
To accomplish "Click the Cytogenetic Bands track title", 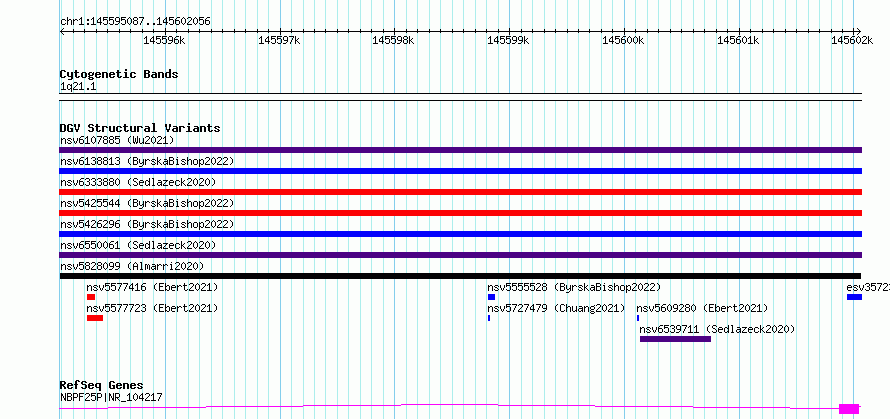I will pos(119,74).
